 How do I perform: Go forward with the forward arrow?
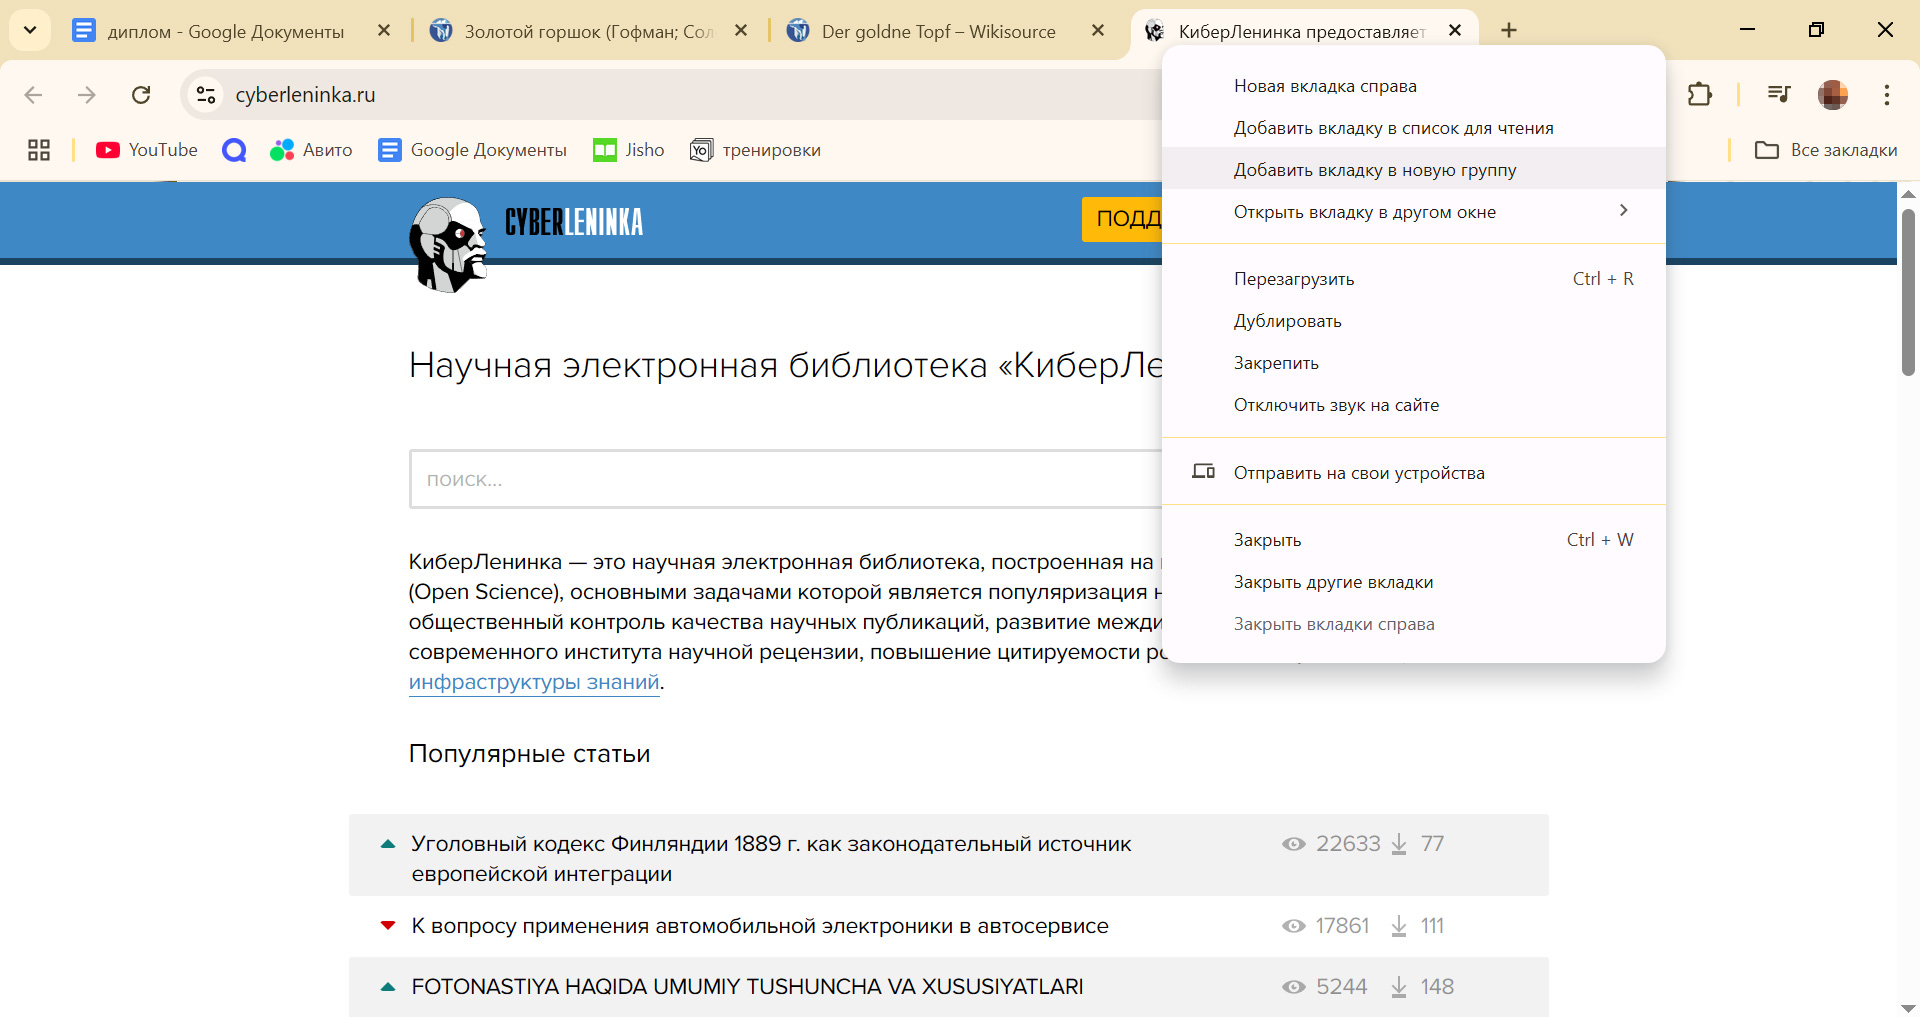point(87,95)
